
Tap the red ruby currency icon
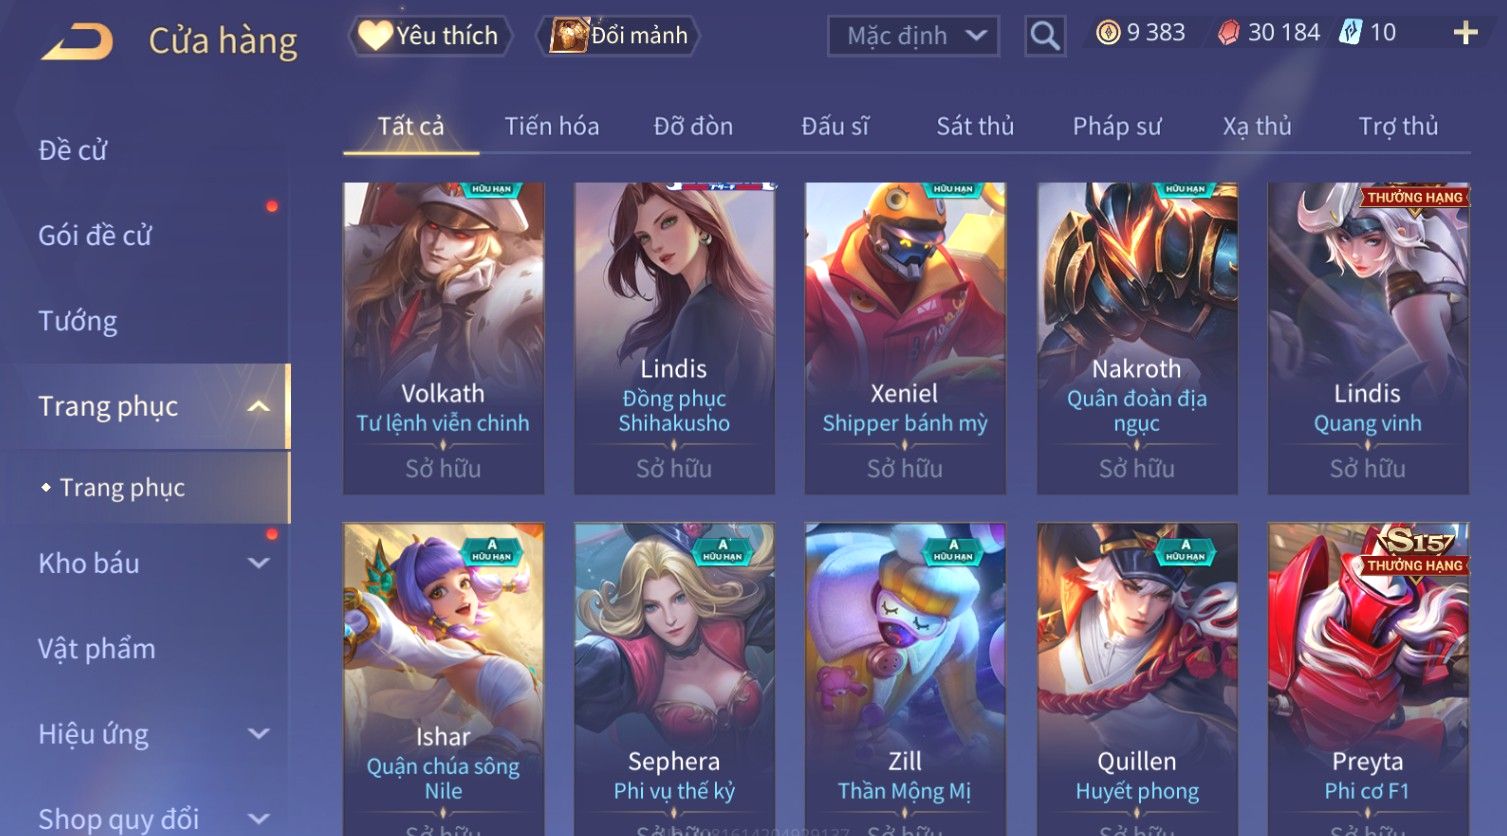(x=1228, y=33)
